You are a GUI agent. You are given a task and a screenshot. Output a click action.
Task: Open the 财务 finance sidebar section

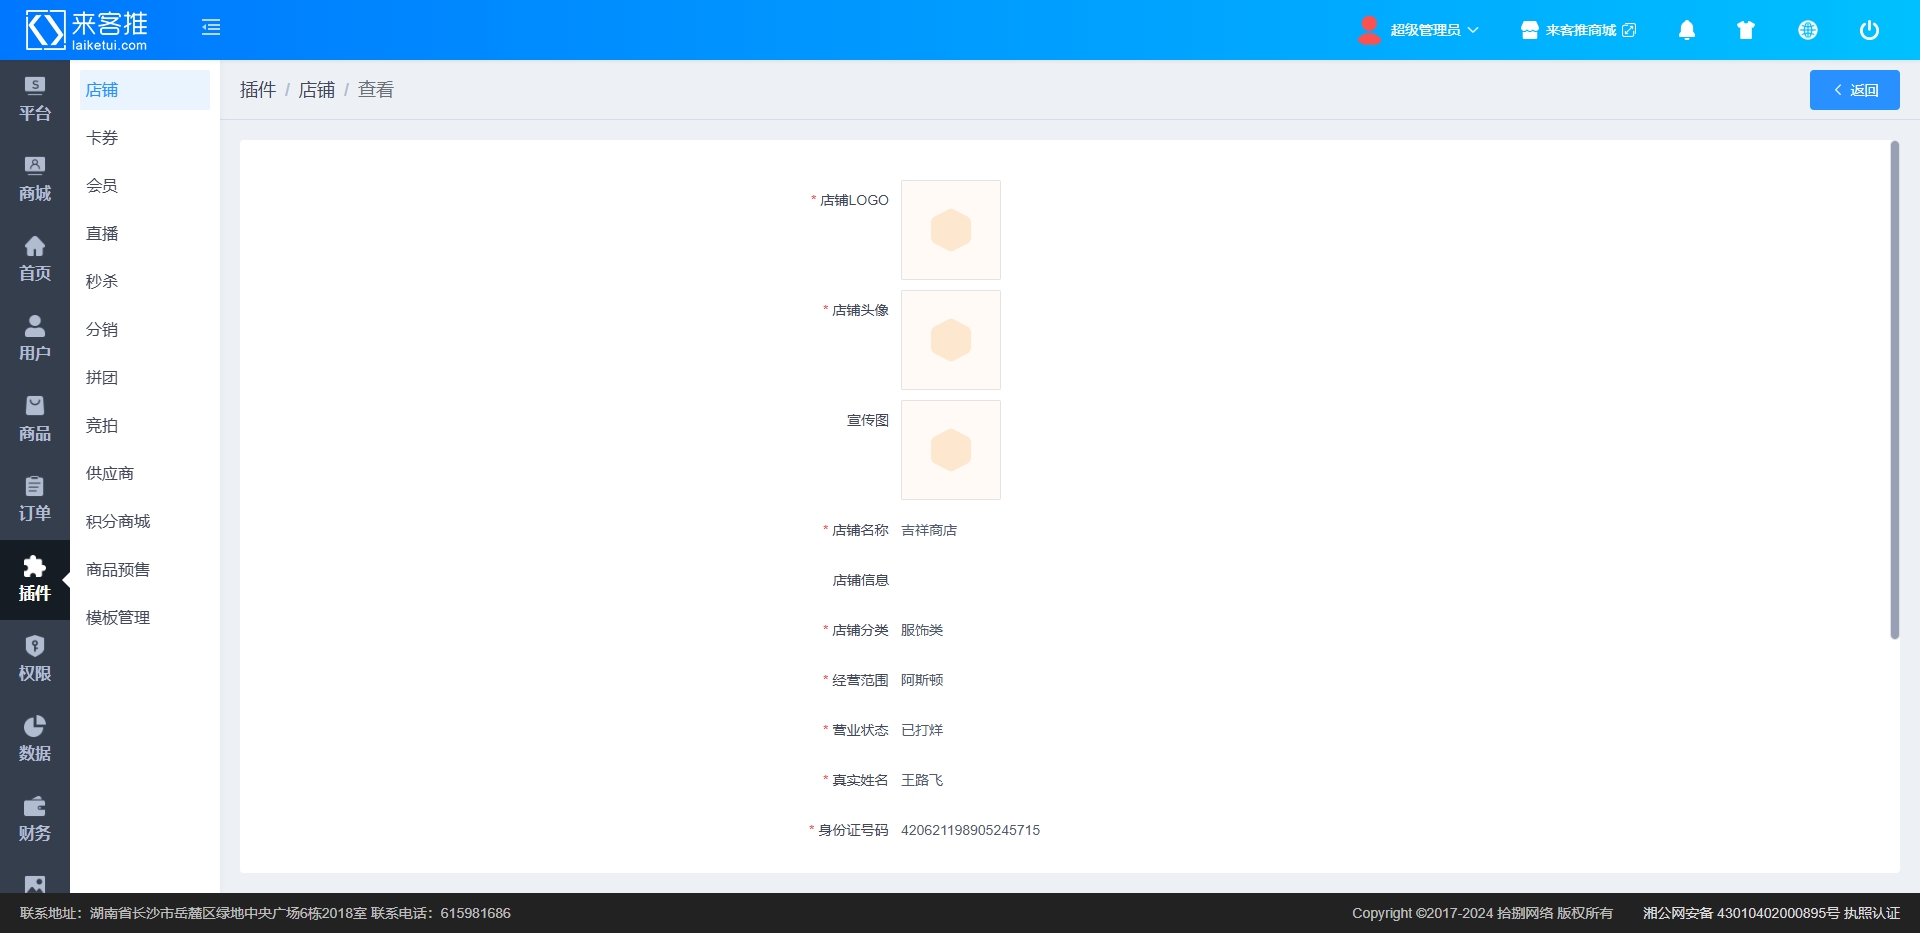(x=35, y=820)
